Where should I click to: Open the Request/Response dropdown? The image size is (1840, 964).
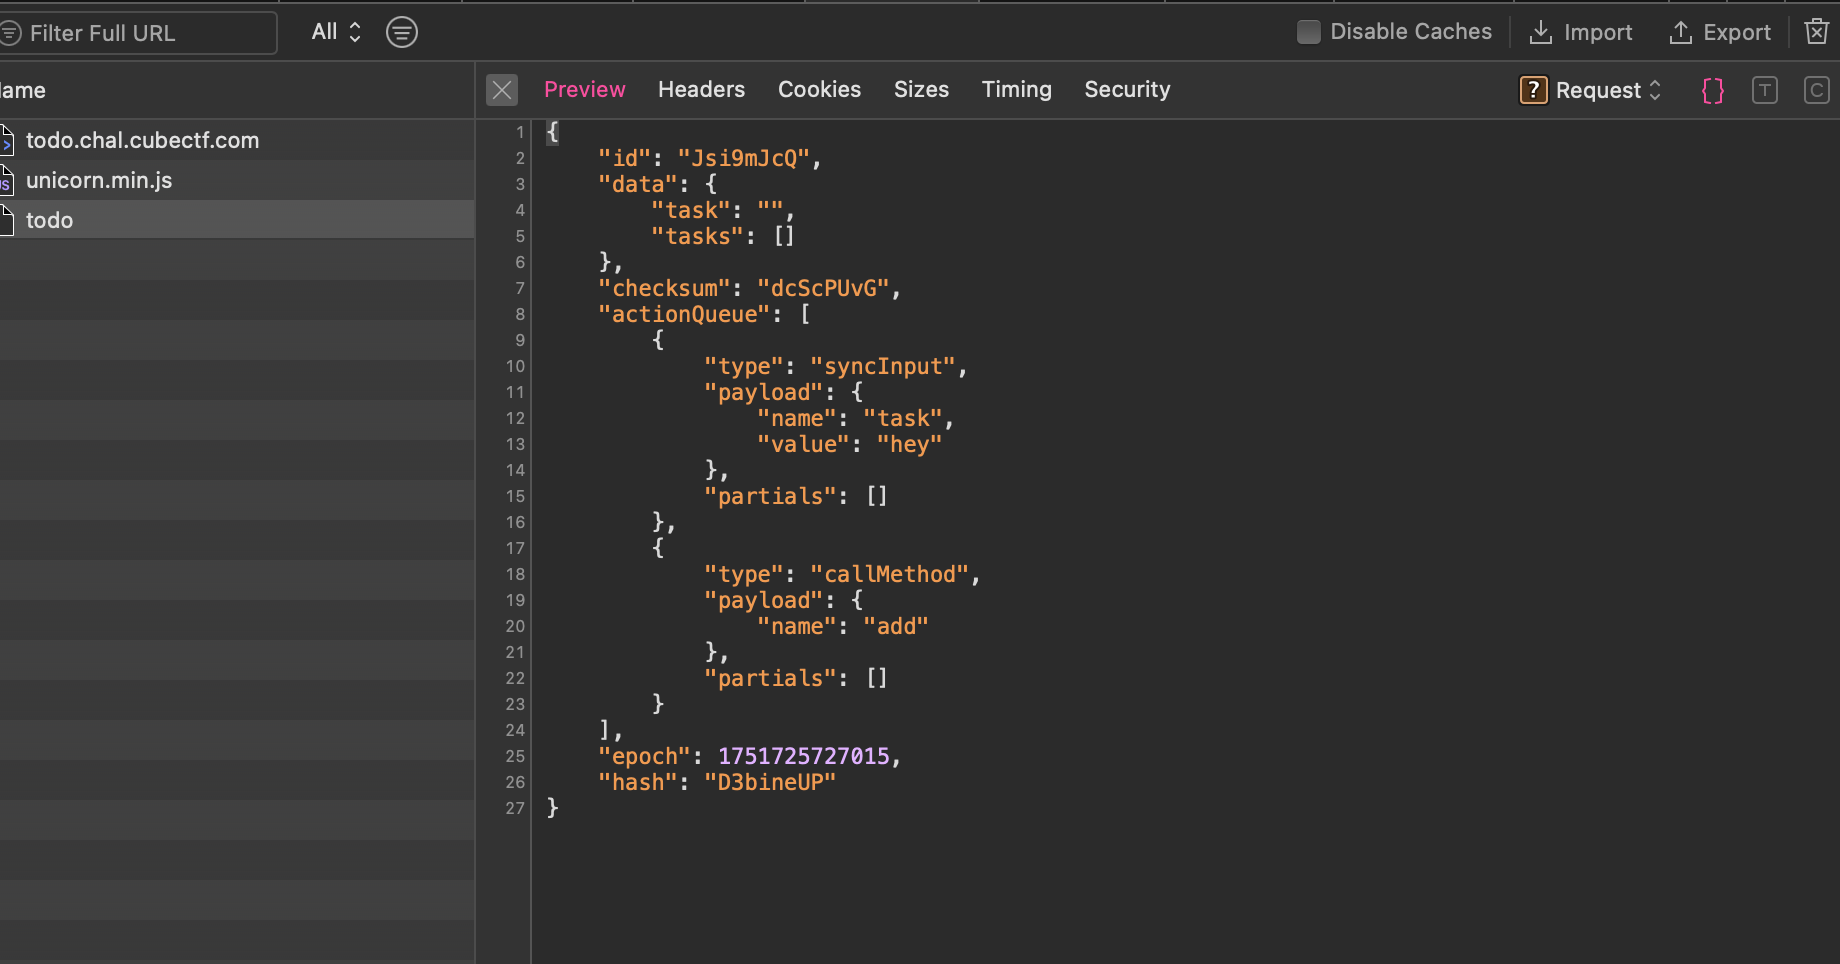click(x=1591, y=90)
